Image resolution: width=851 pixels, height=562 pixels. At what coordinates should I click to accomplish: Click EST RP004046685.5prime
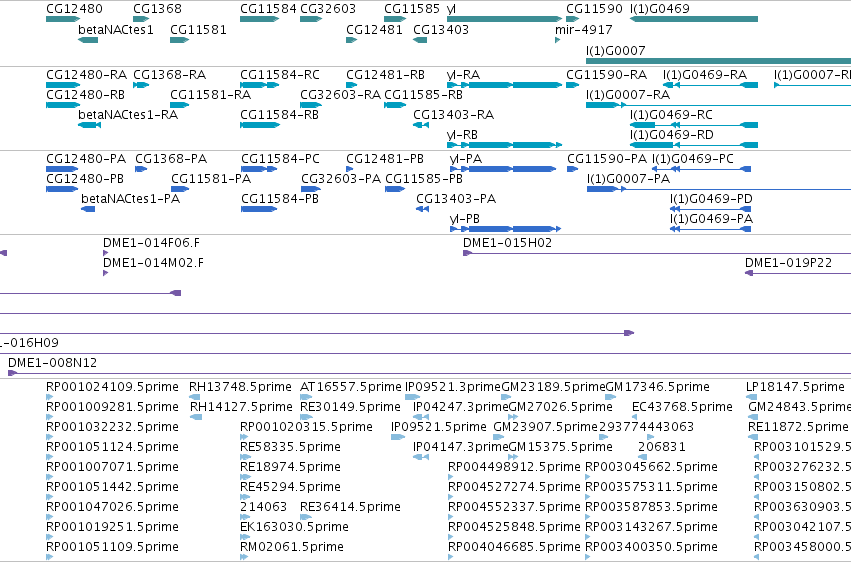click(x=450, y=557)
